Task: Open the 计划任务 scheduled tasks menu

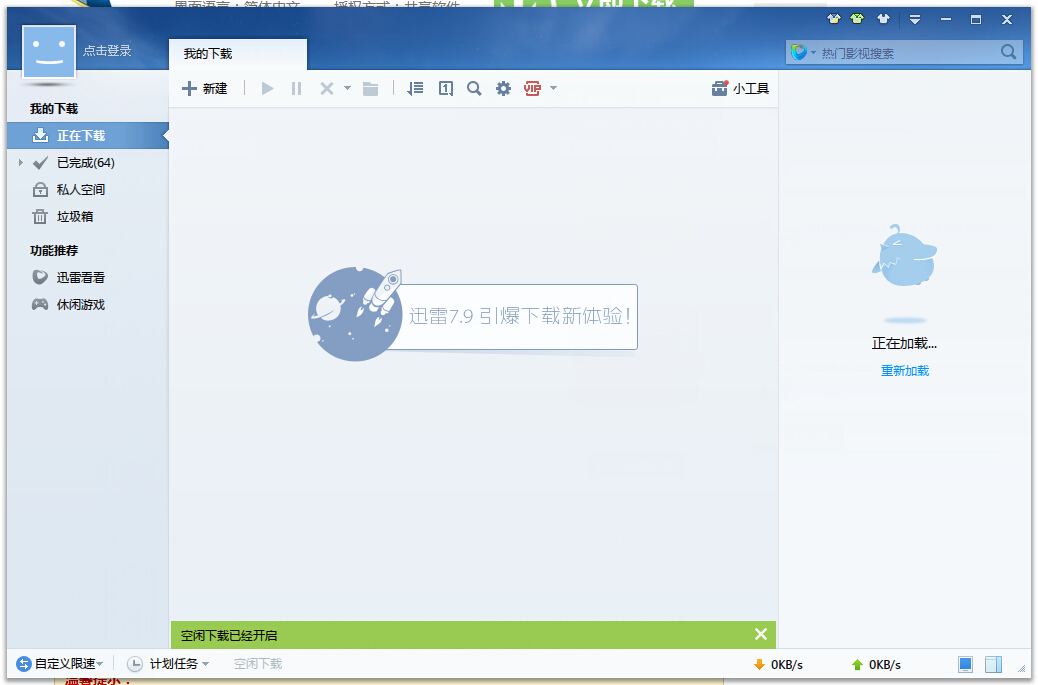Action: 168,664
